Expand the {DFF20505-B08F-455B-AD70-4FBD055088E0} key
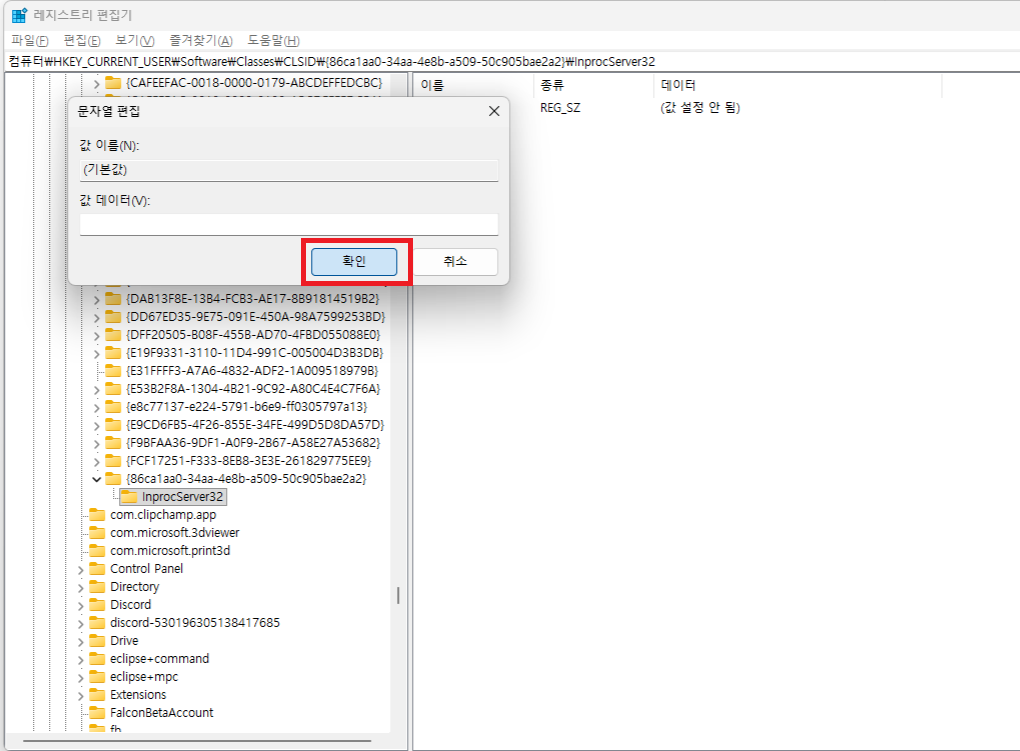The image size is (1020, 751). 96,336
